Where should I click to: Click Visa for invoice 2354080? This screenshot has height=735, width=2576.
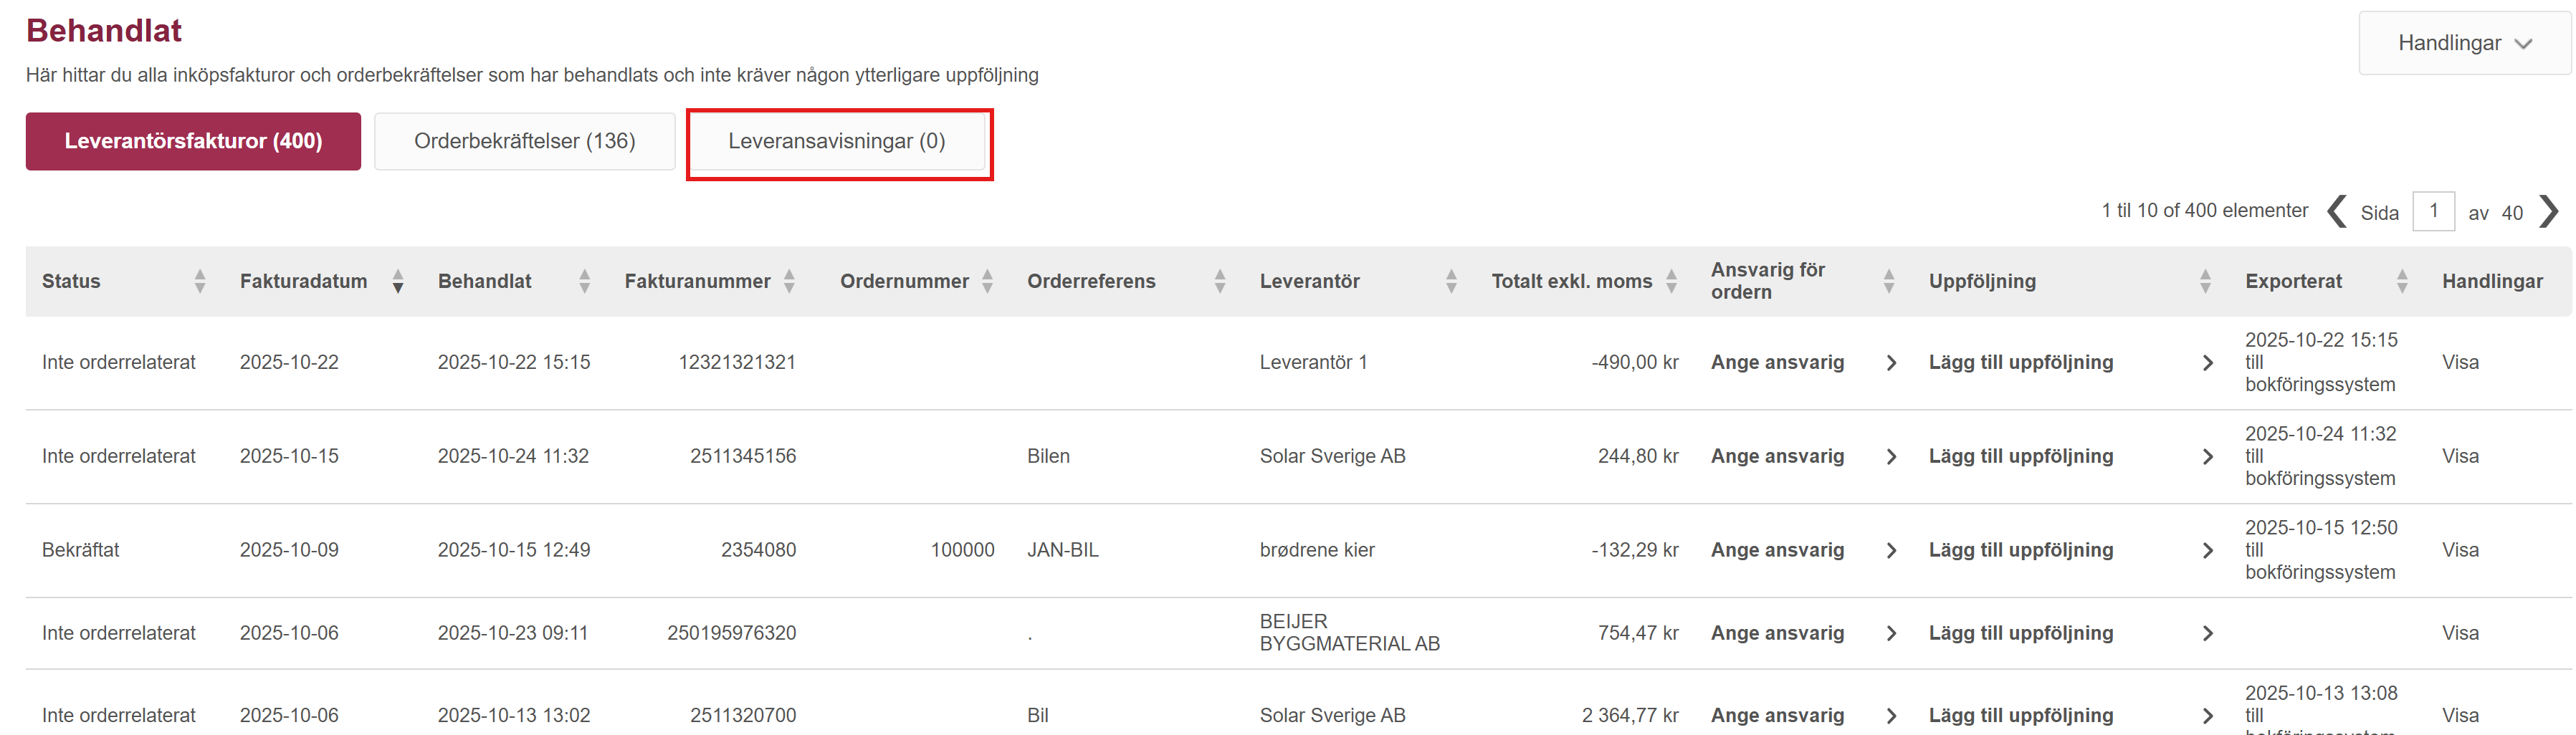pyautogui.click(x=2460, y=551)
